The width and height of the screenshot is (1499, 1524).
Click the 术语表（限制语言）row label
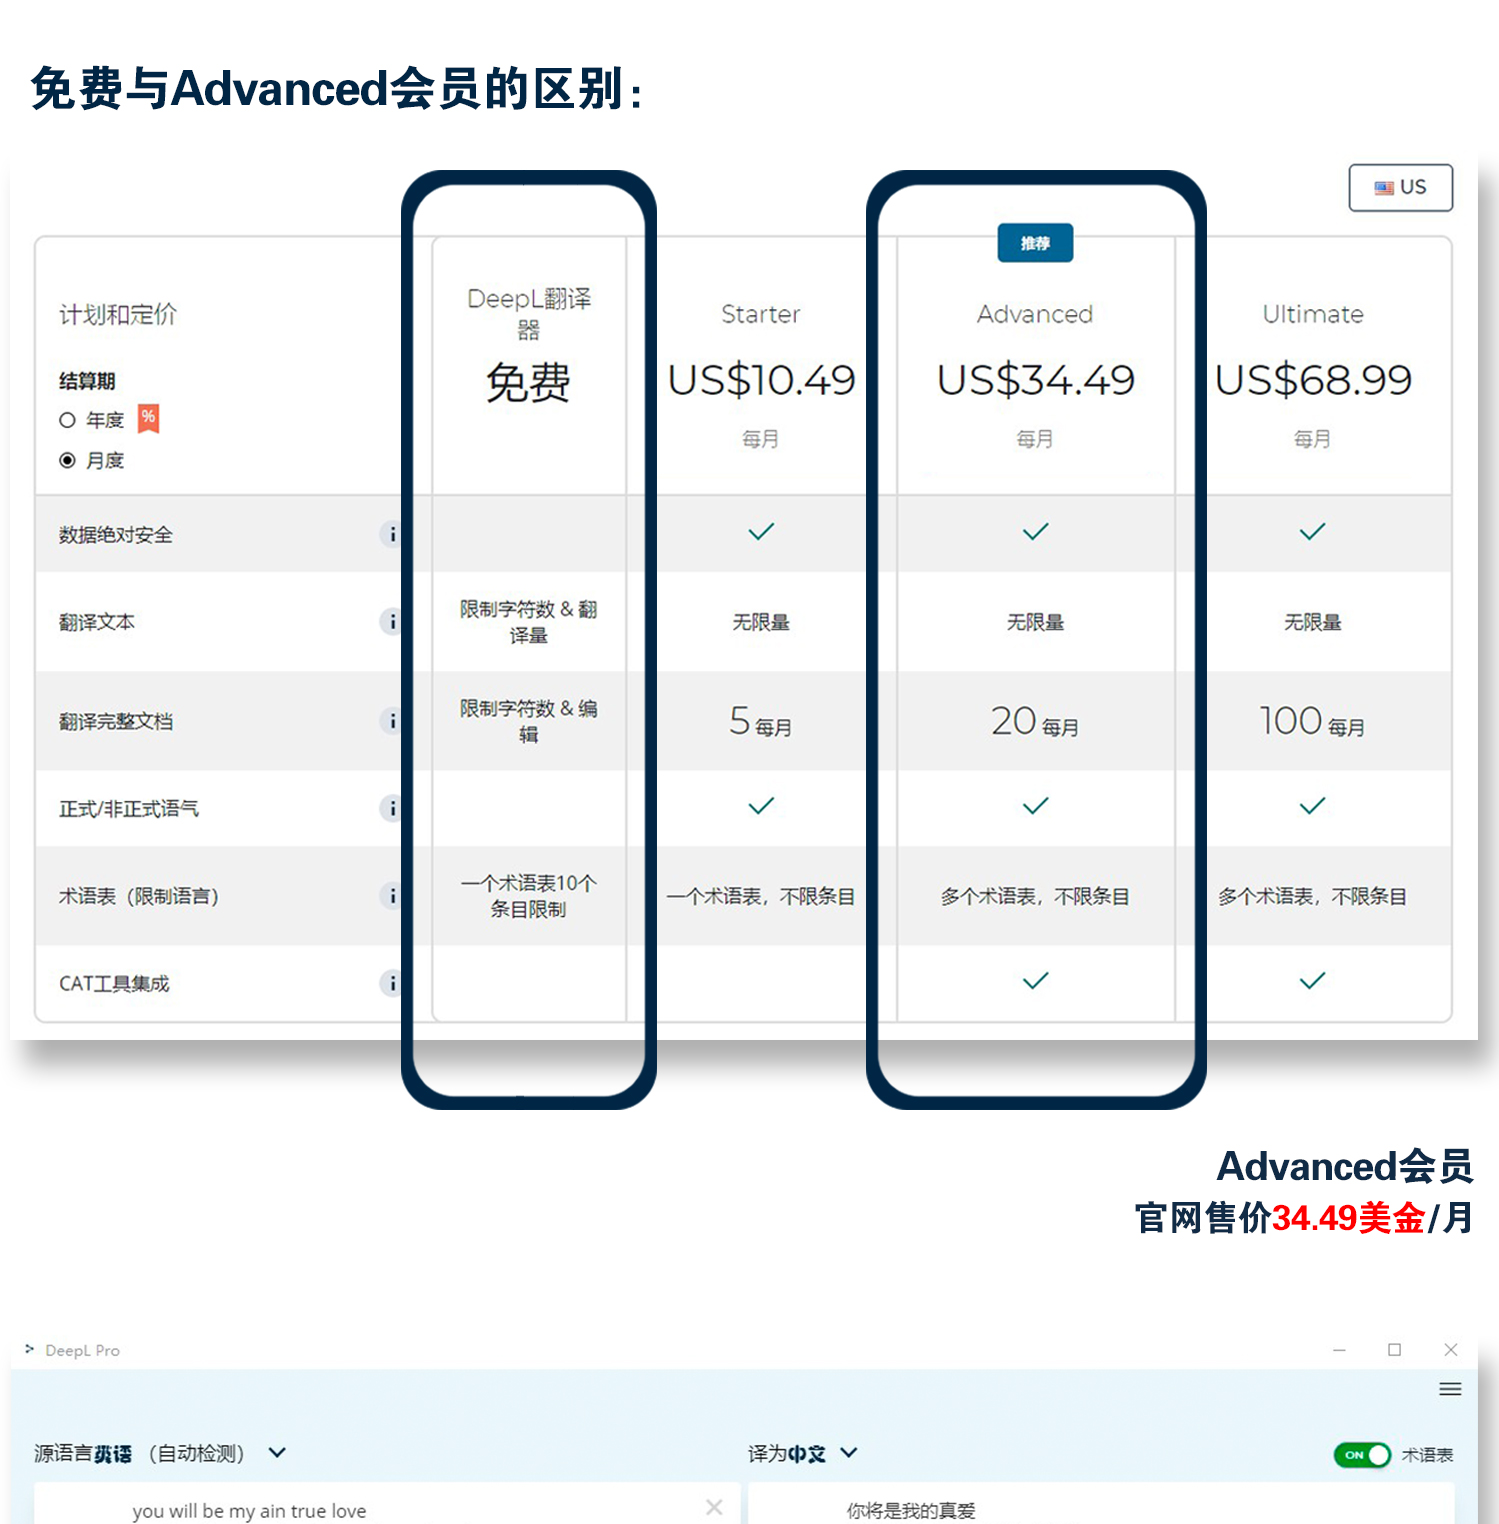click(x=139, y=896)
